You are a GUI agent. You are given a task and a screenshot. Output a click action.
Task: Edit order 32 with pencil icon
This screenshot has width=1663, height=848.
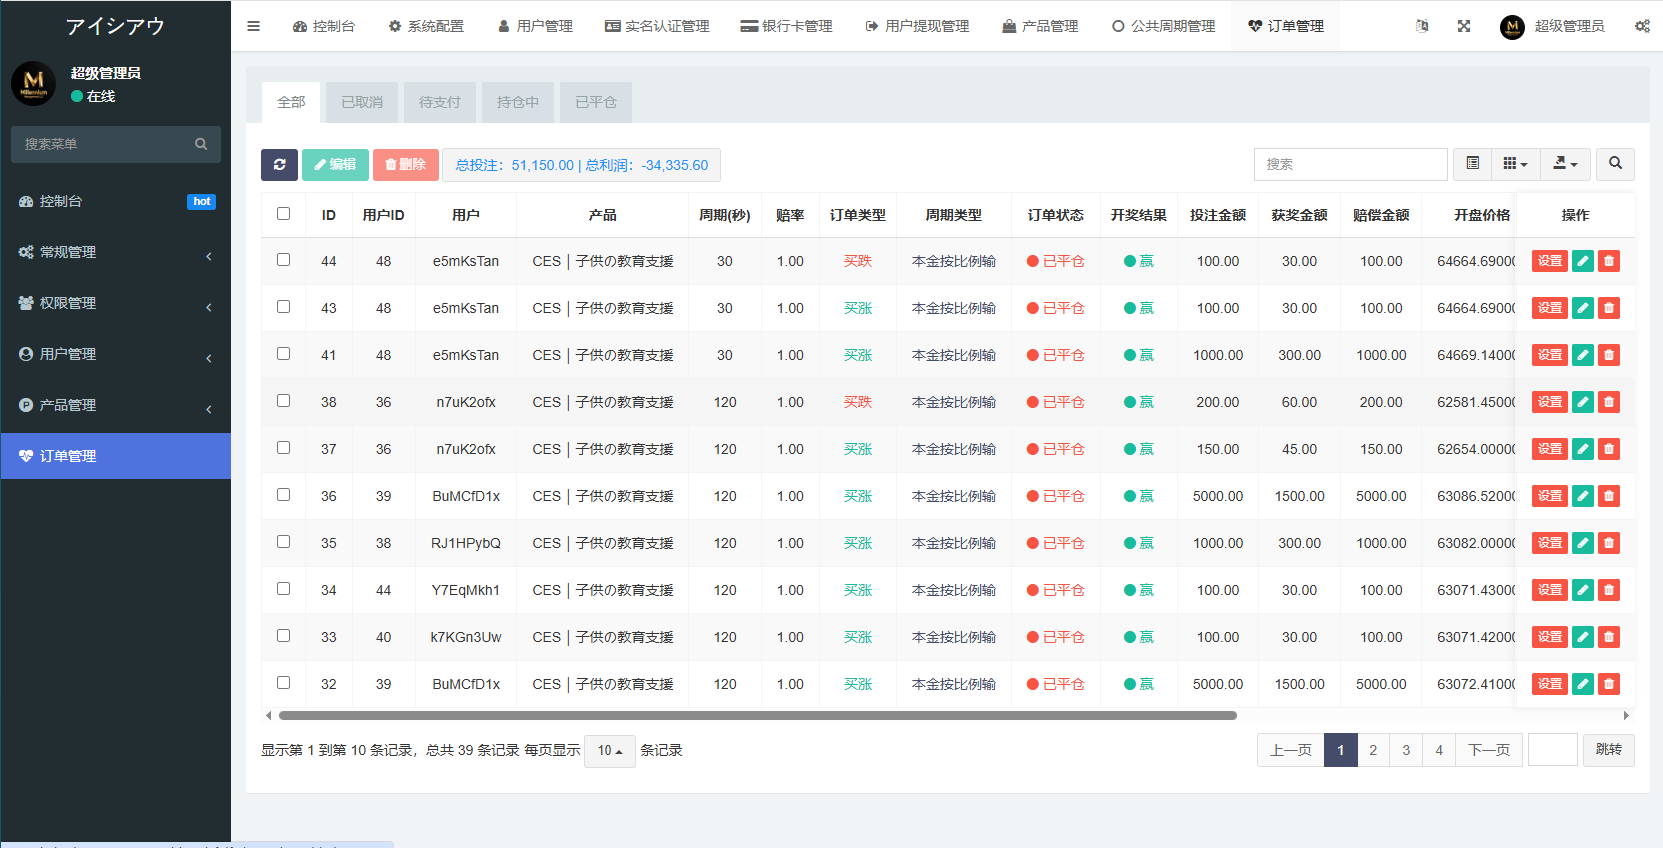[1583, 684]
